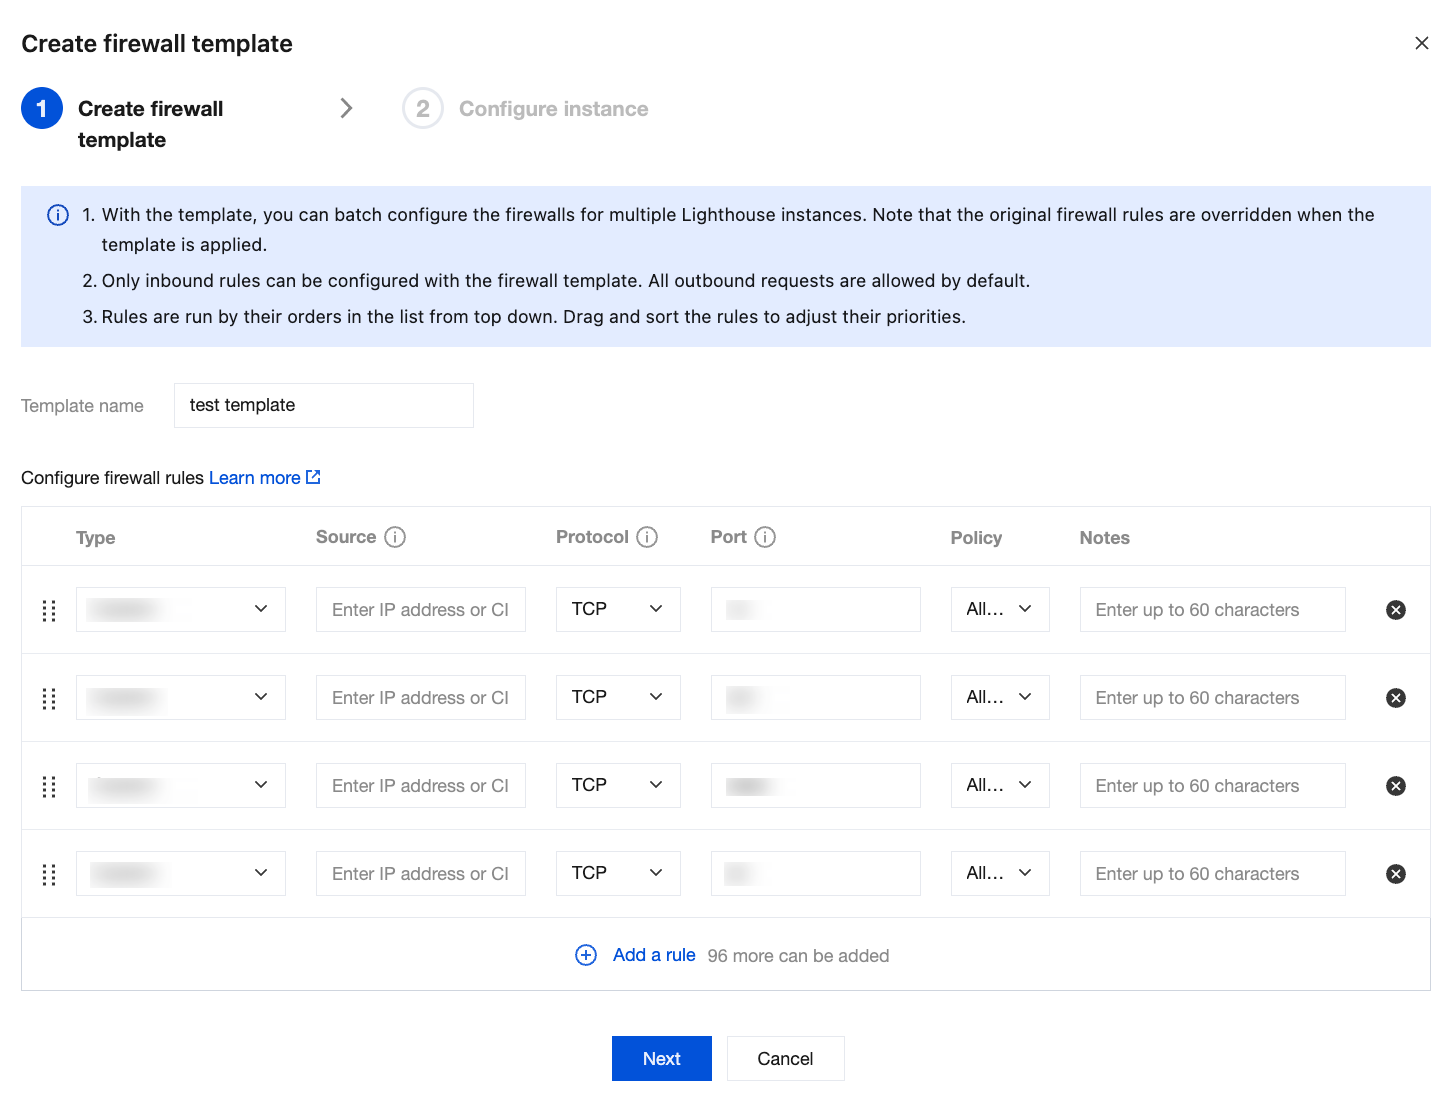
Task: Click the drag handle of the fourth rule
Action: (49, 874)
